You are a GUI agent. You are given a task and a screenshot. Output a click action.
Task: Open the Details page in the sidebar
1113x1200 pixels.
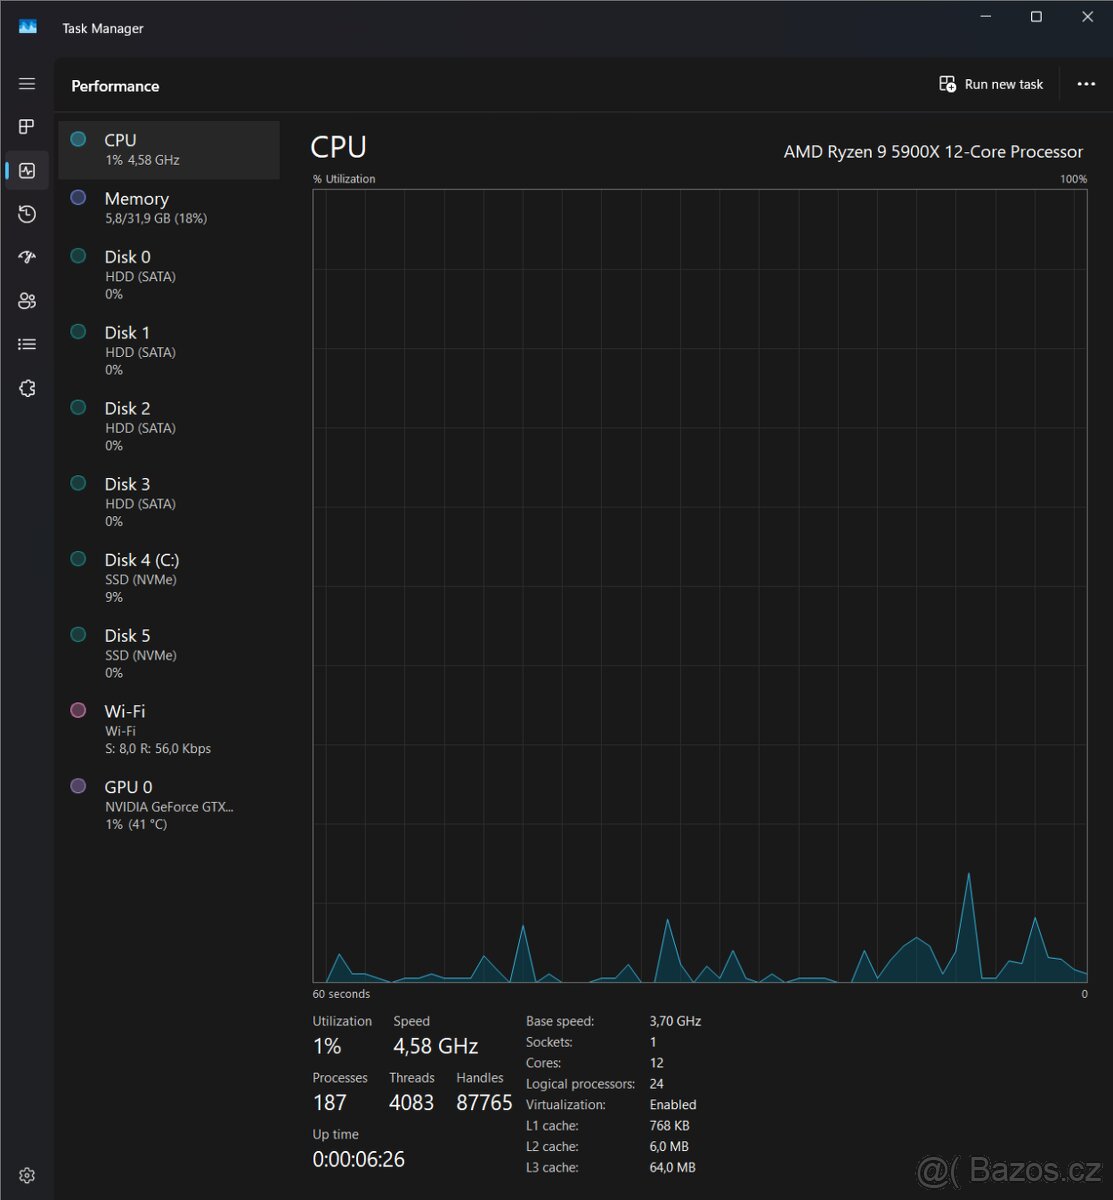click(x=26, y=343)
